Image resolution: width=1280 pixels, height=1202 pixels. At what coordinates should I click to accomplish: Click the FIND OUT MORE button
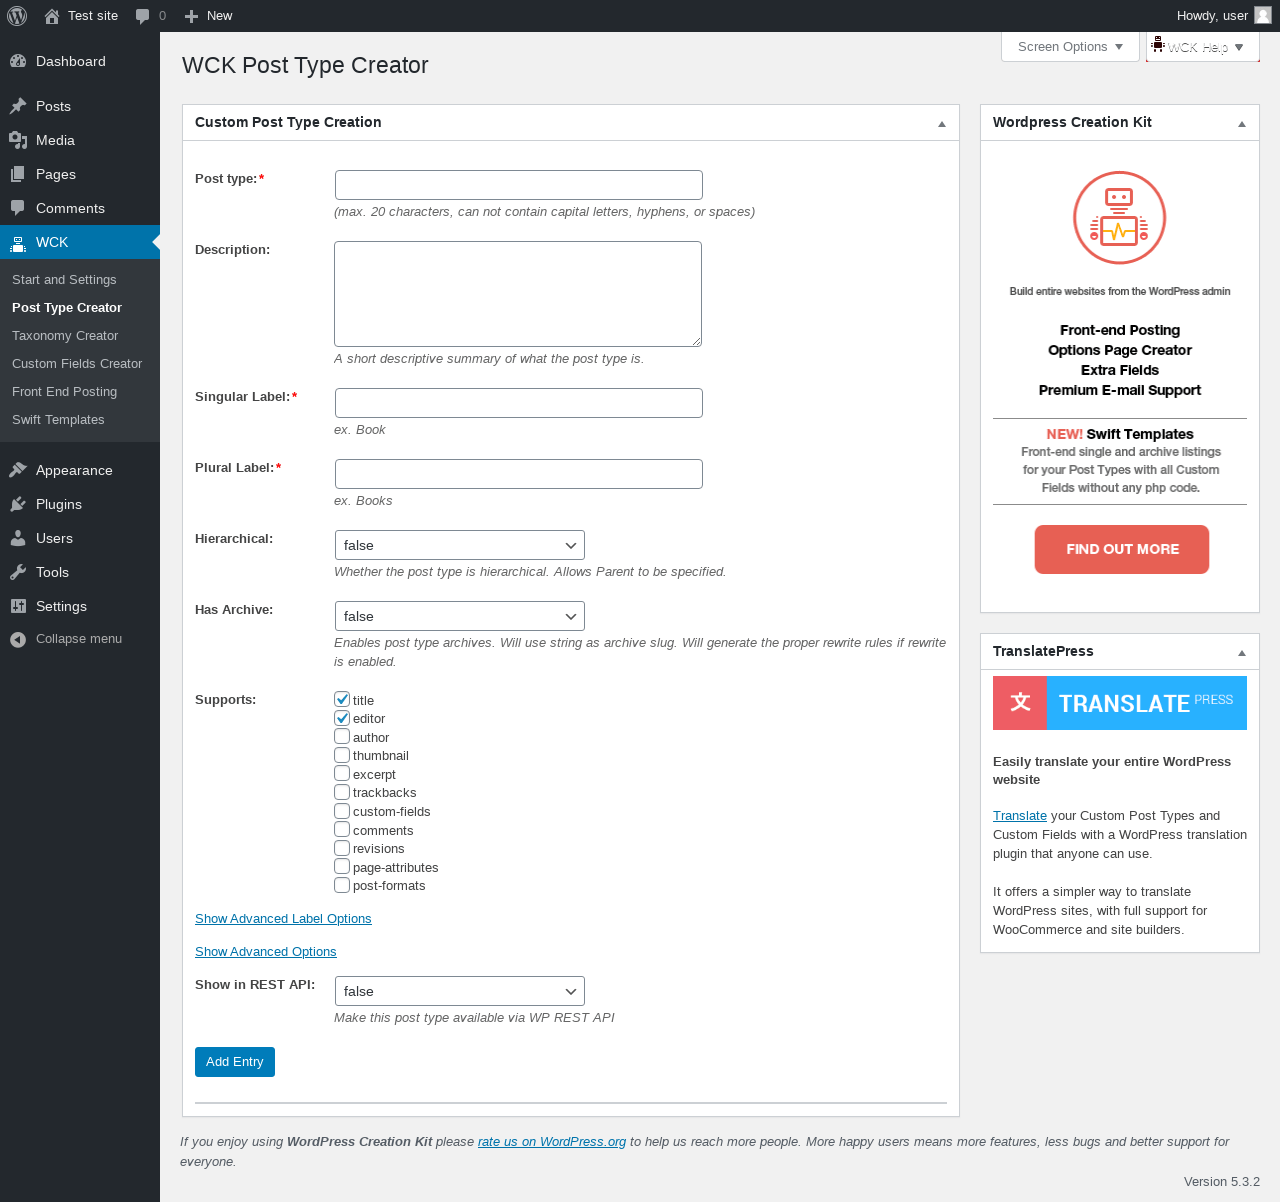pos(1122,549)
